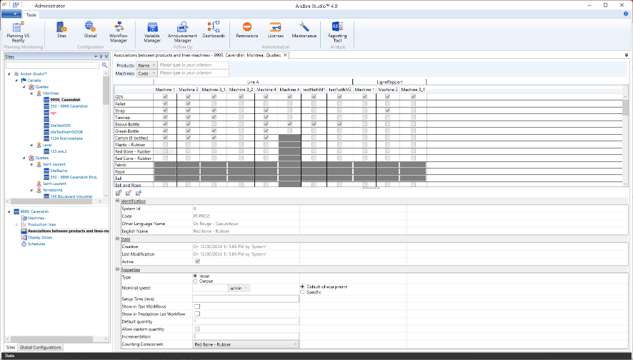Open the Machines Code filter dropdown
The width and height of the screenshot is (633, 360).
pos(146,73)
